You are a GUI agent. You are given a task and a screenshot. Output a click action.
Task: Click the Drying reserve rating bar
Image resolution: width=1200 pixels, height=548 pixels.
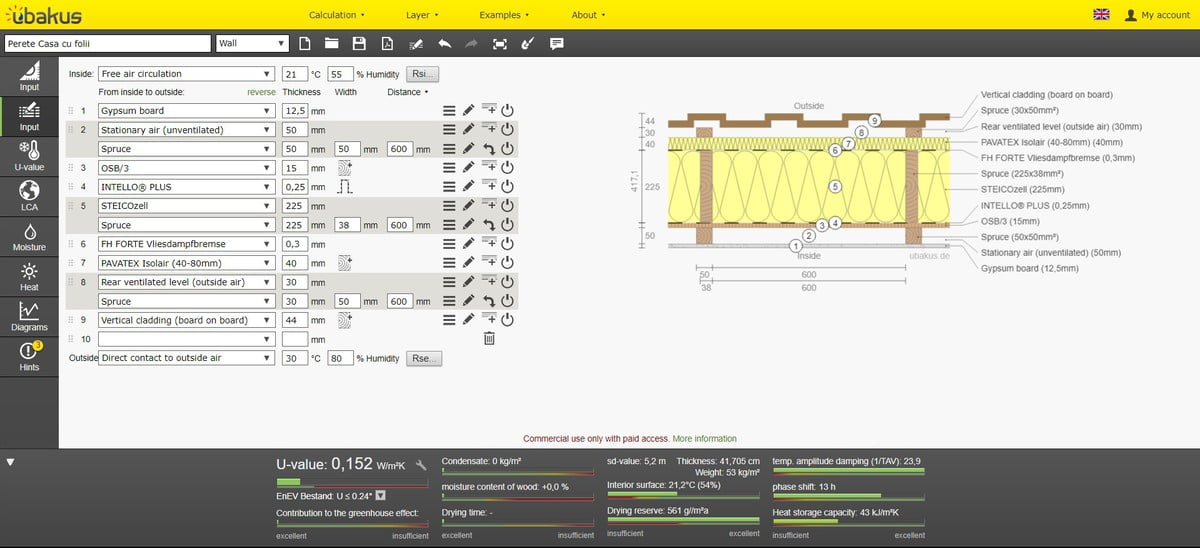(x=683, y=521)
